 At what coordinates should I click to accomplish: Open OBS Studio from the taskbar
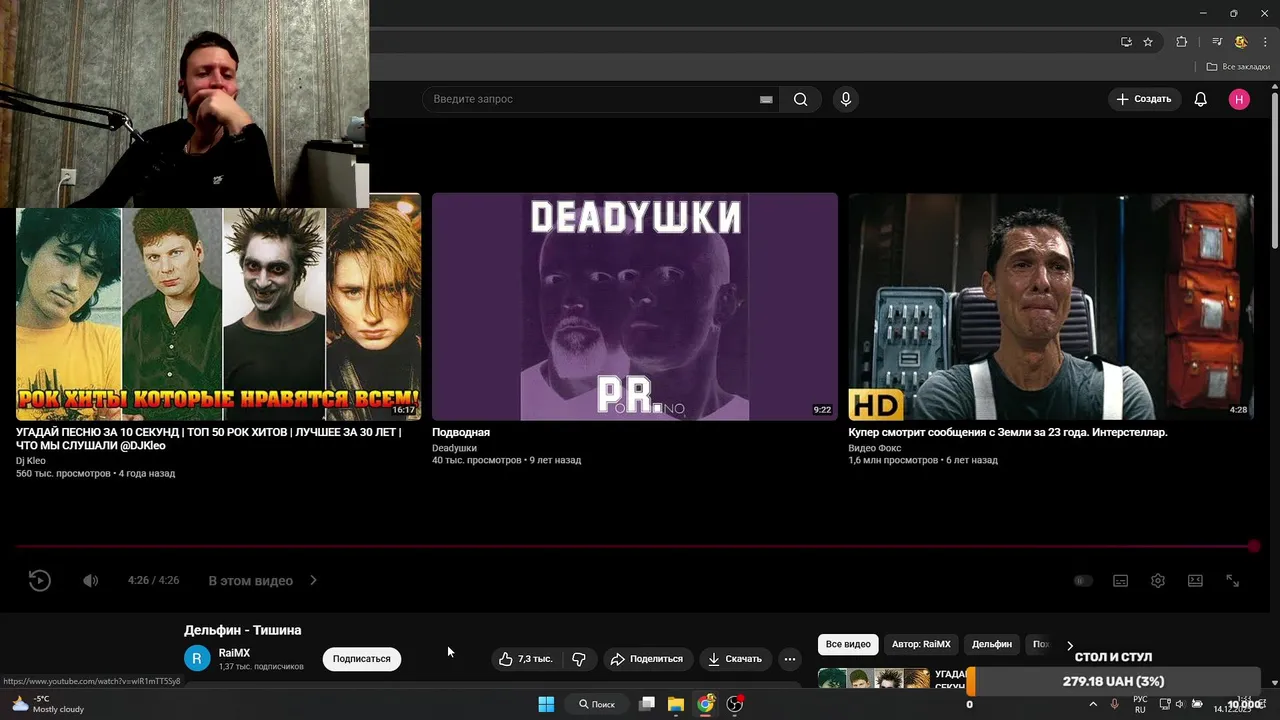[x=735, y=704]
